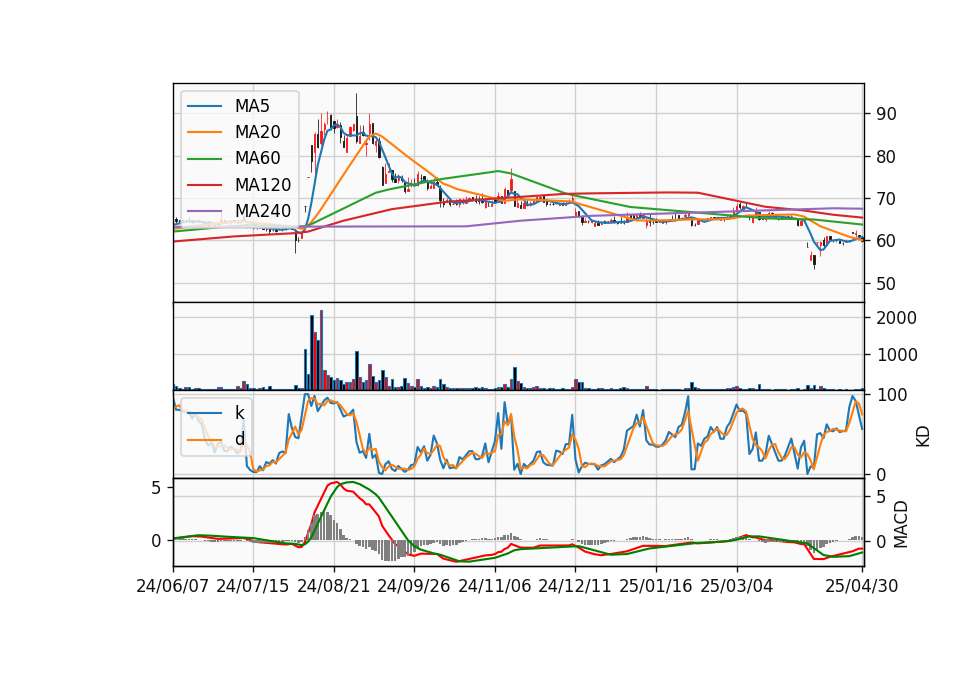Viewport: 960px width, 690px height.
Task: Click the tallest volume bar near 2000
Action: pos(321,350)
